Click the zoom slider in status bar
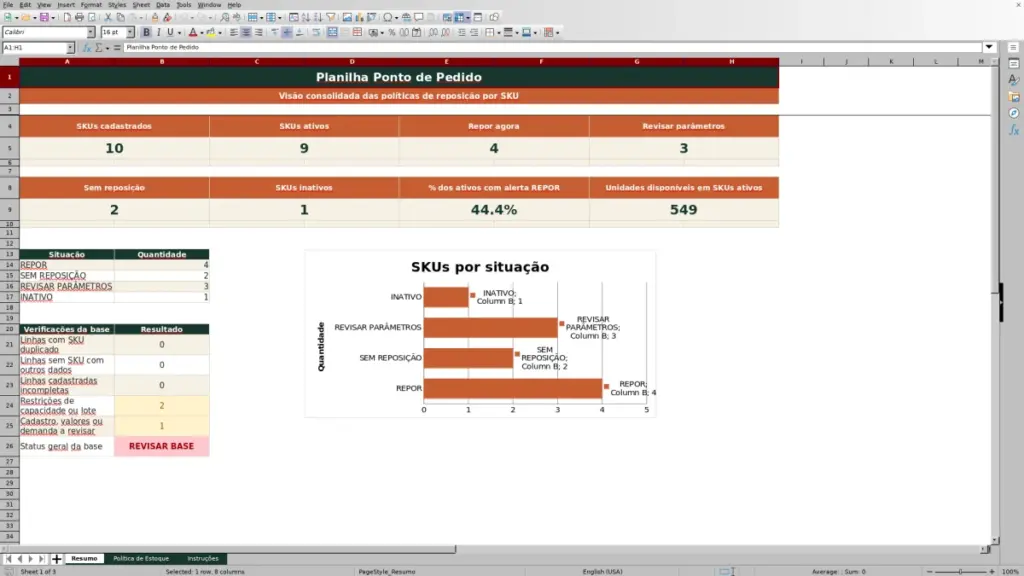The height and width of the screenshot is (576, 1024). click(960, 571)
